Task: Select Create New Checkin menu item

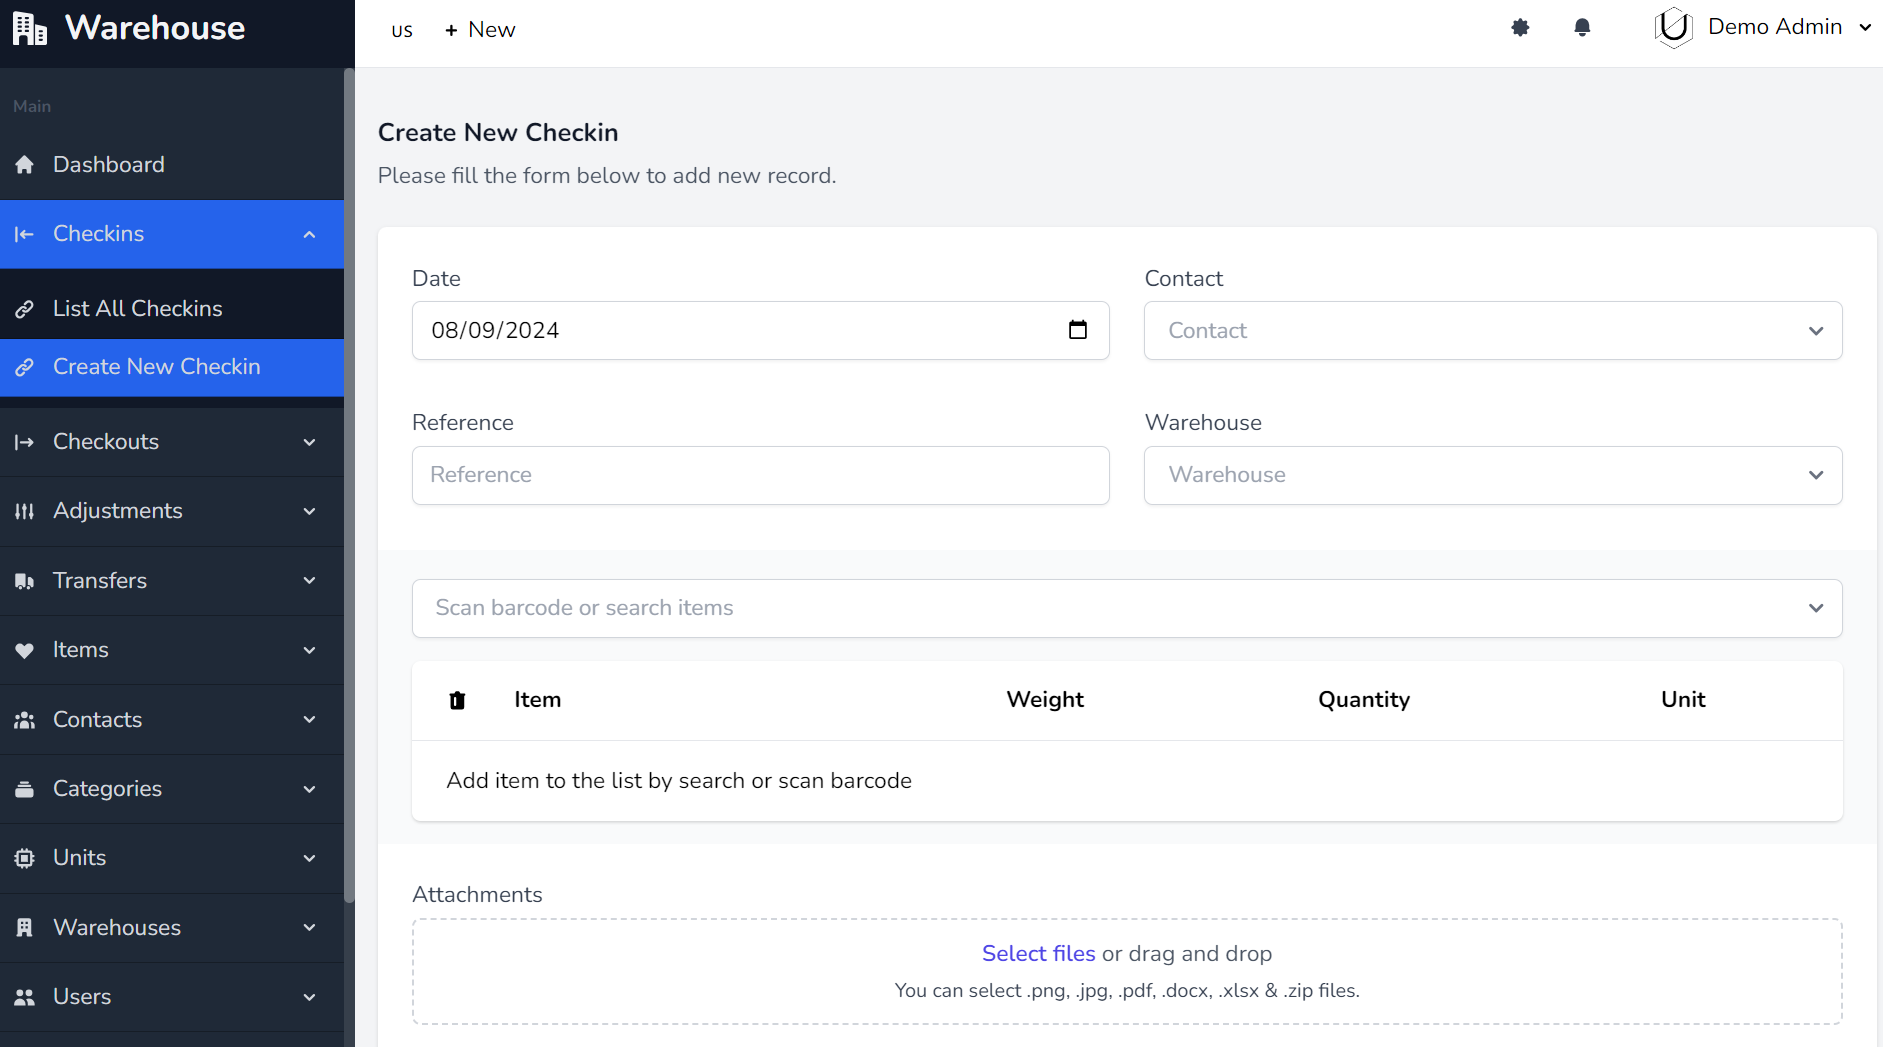Action: tap(157, 367)
